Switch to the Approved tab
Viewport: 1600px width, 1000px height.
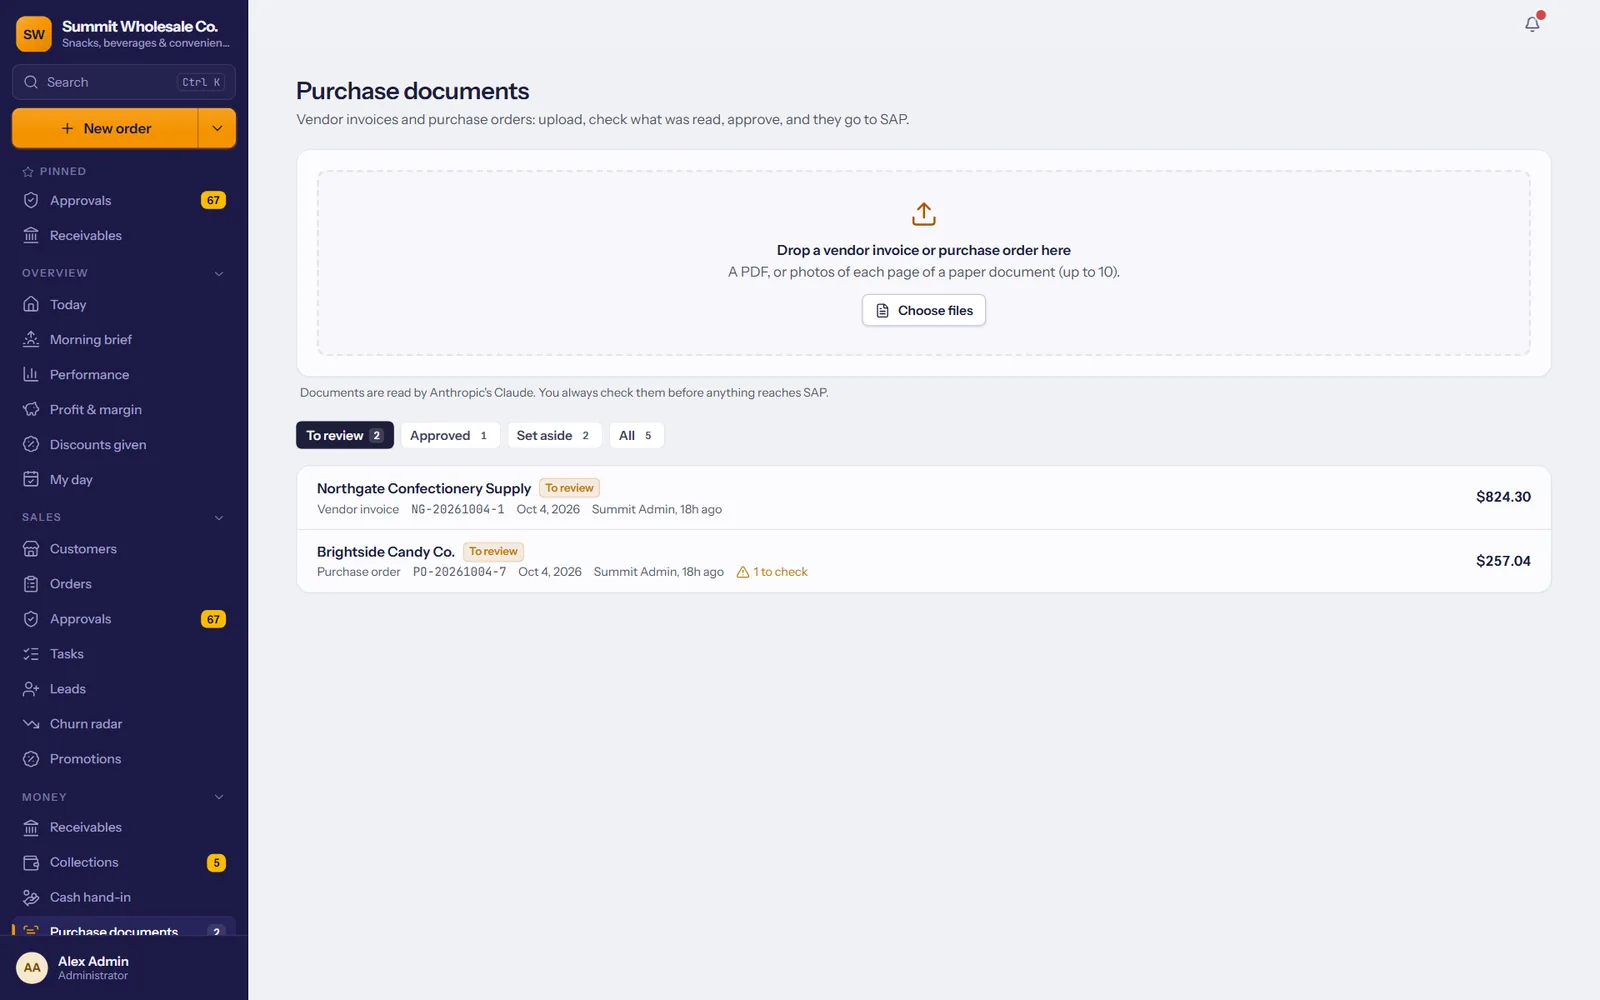[x=450, y=435]
